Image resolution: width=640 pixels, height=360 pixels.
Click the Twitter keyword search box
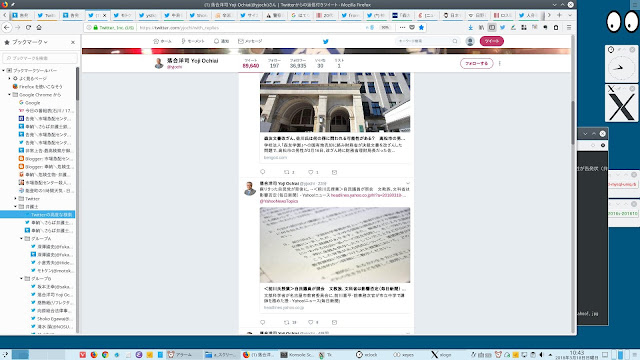427,41
